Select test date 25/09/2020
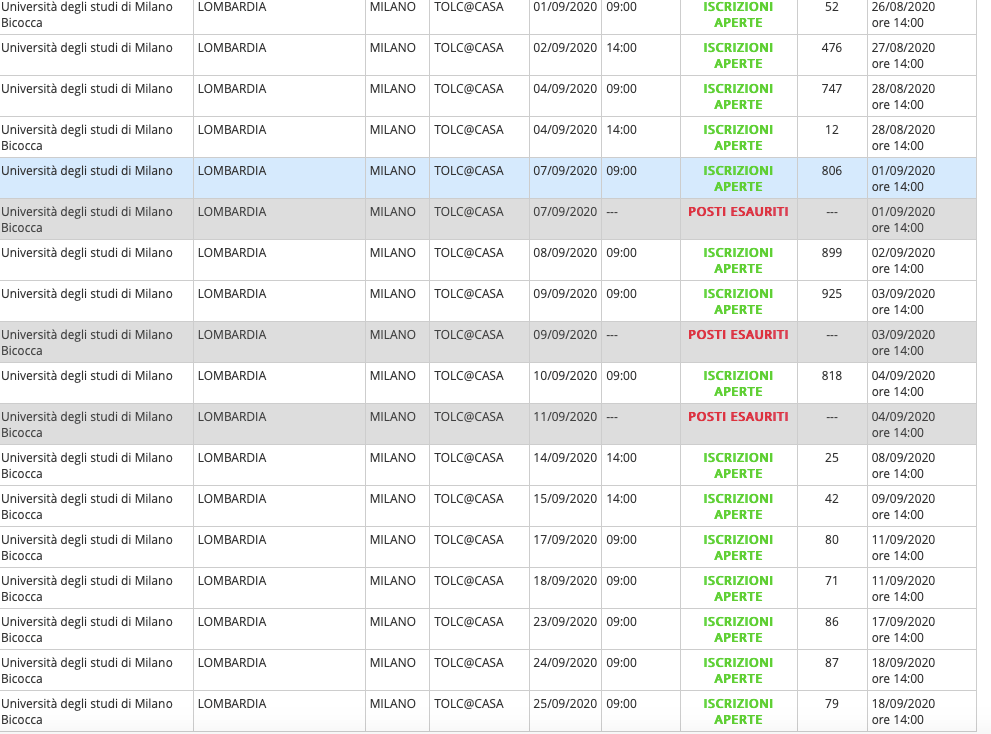Screen dimensions: 991x734 click(565, 704)
